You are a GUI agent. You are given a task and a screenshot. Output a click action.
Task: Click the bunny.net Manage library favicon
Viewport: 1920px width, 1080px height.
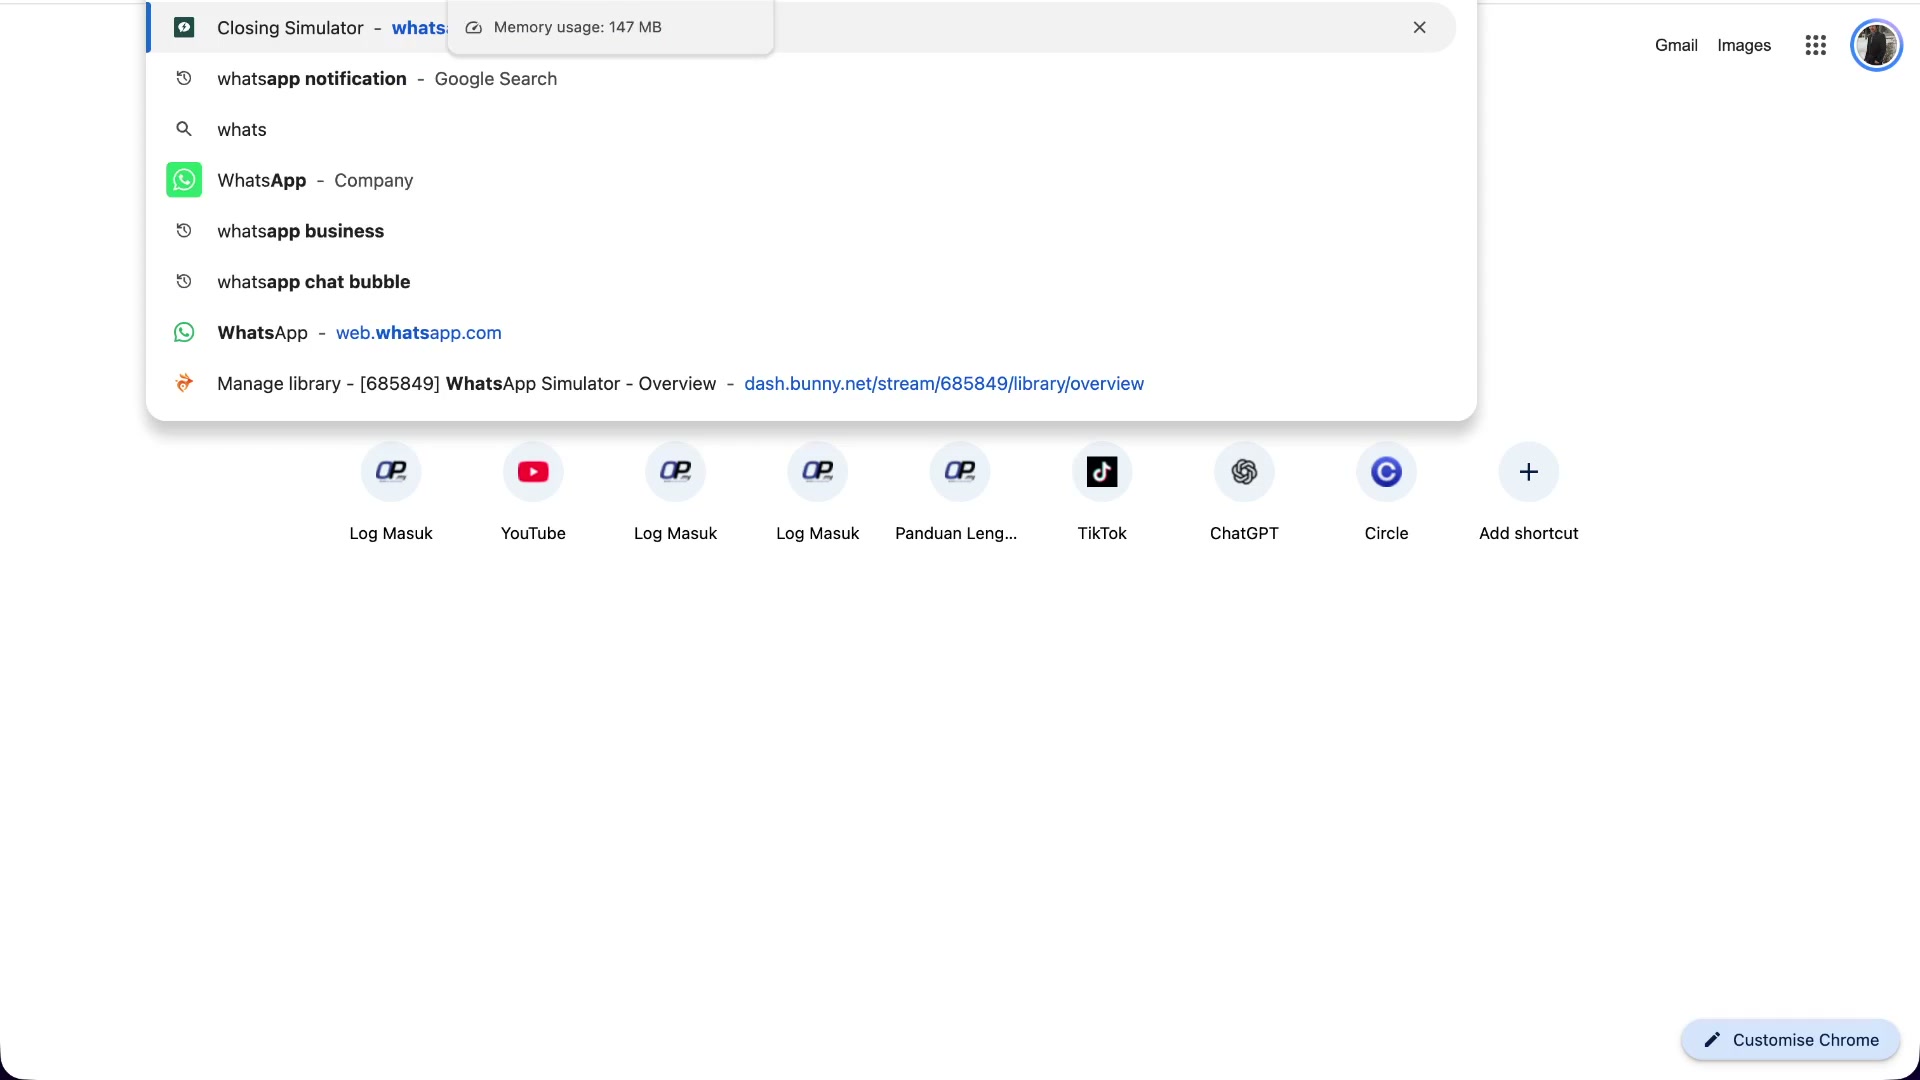pyautogui.click(x=184, y=383)
